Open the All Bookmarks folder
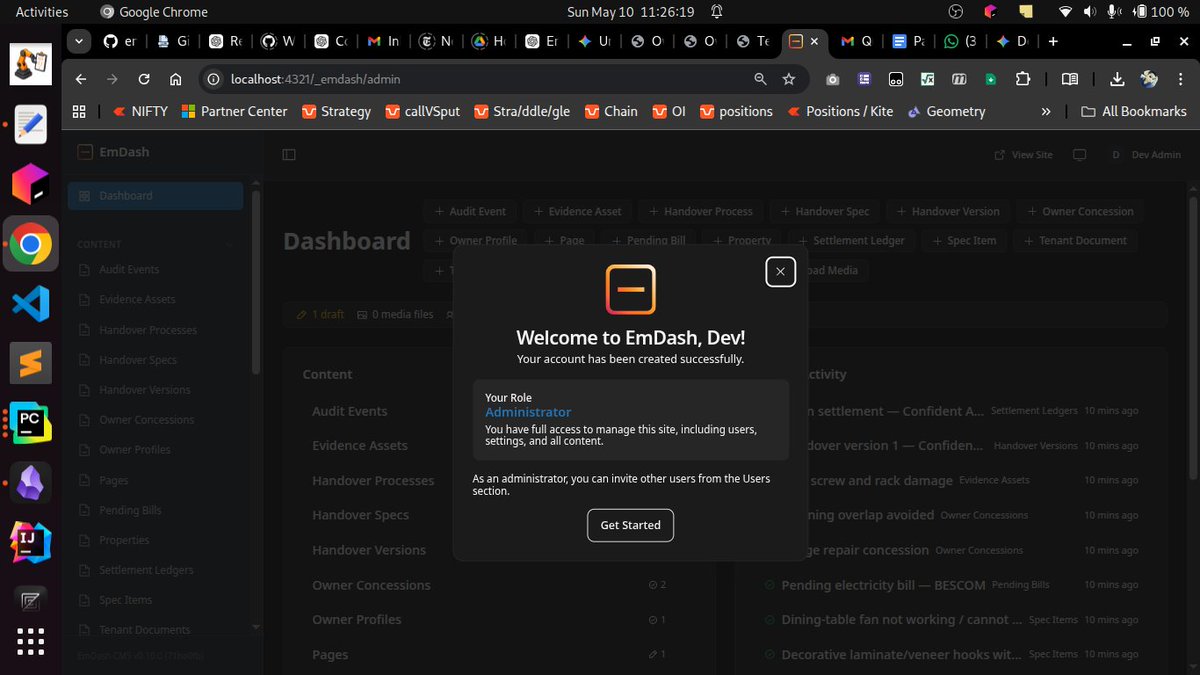Screen dimensions: 1200x675 pos(1134,112)
